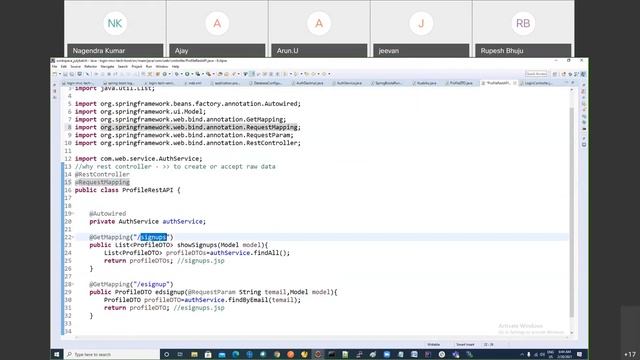Open the Project menu
Image resolution: width=640 pixels, height=360 pixels.
[137, 67]
